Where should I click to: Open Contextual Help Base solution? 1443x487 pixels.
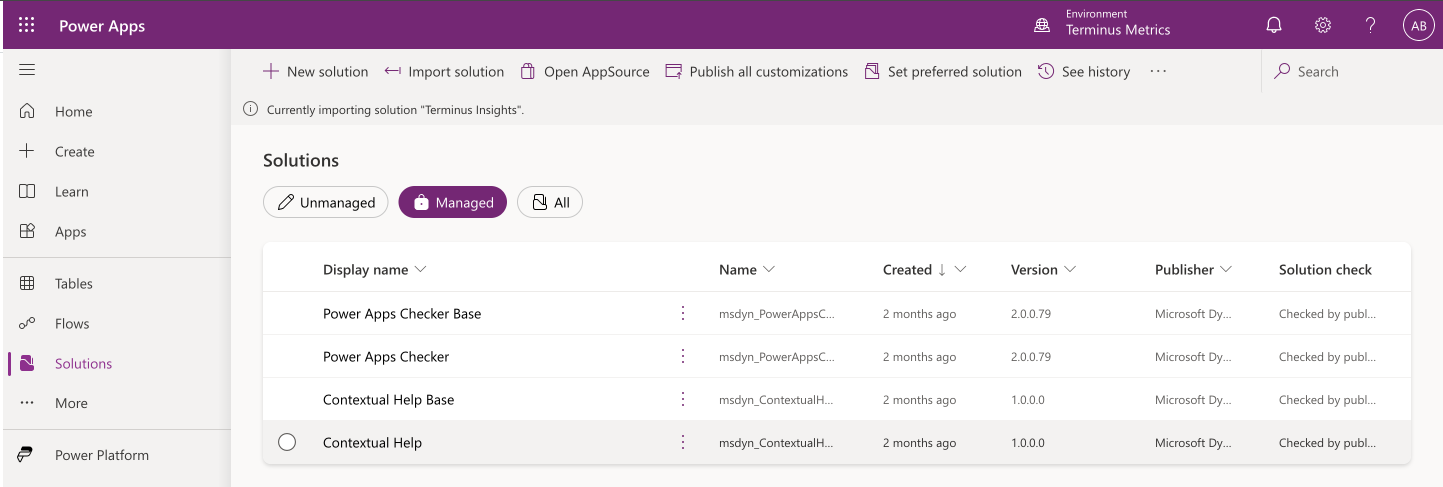point(388,400)
